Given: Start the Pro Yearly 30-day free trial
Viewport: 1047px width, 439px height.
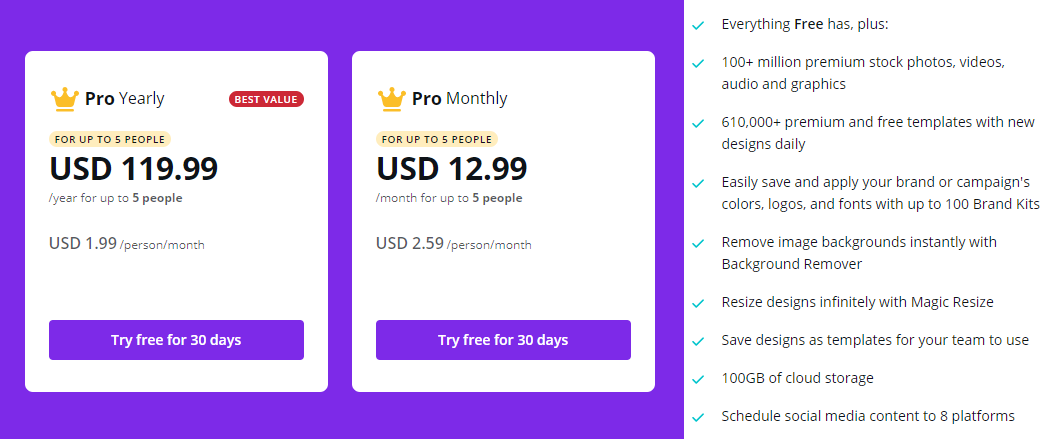Looking at the screenshot, I should click(x=176, y=340).
